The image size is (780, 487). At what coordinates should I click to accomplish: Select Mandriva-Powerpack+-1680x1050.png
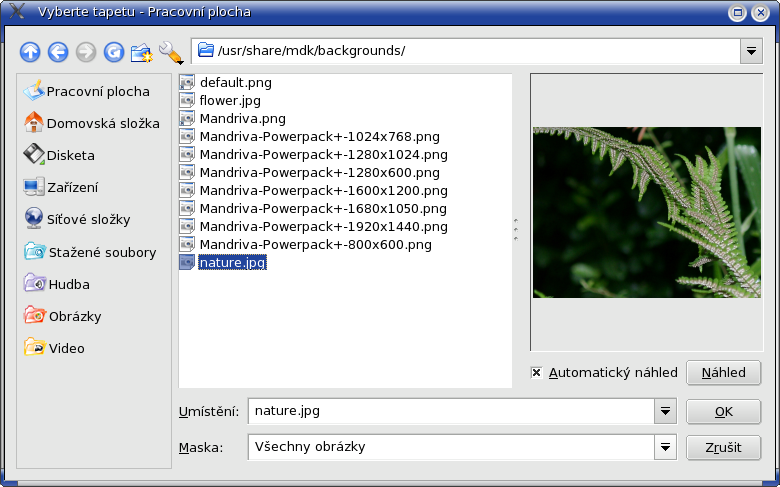click(x=323, y=208)
